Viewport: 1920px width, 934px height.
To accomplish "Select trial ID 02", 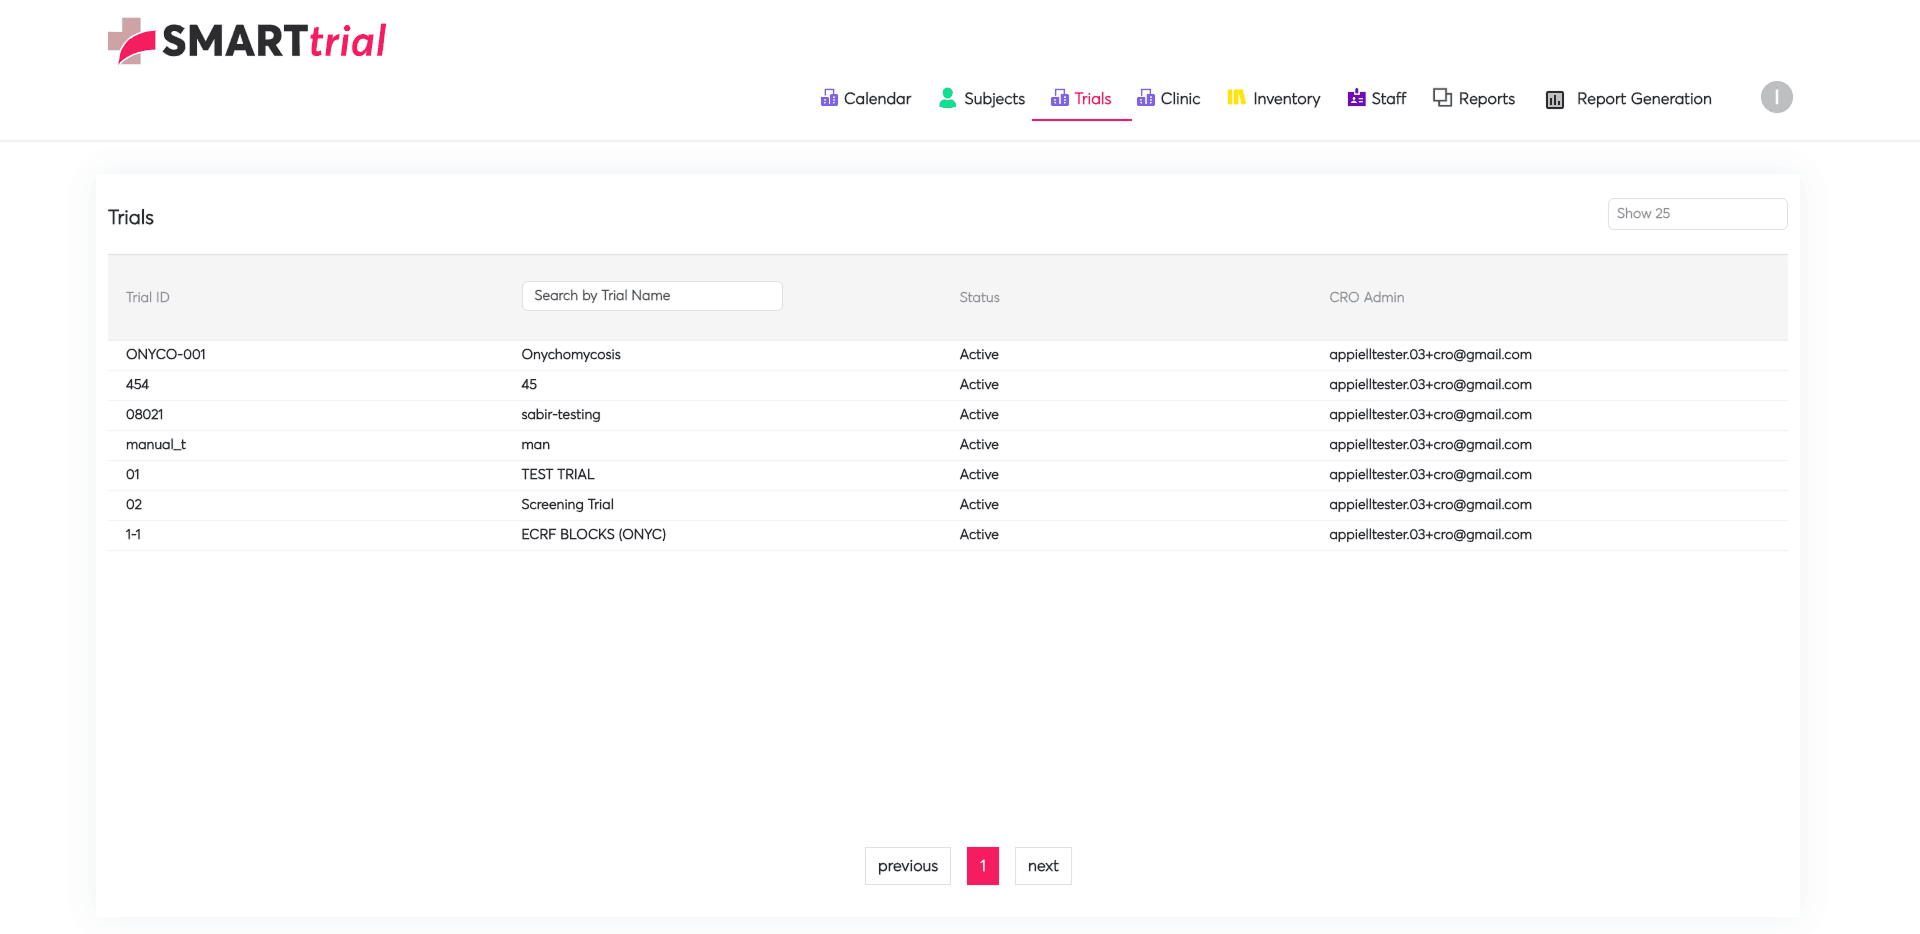I will [x=134, y=504].
